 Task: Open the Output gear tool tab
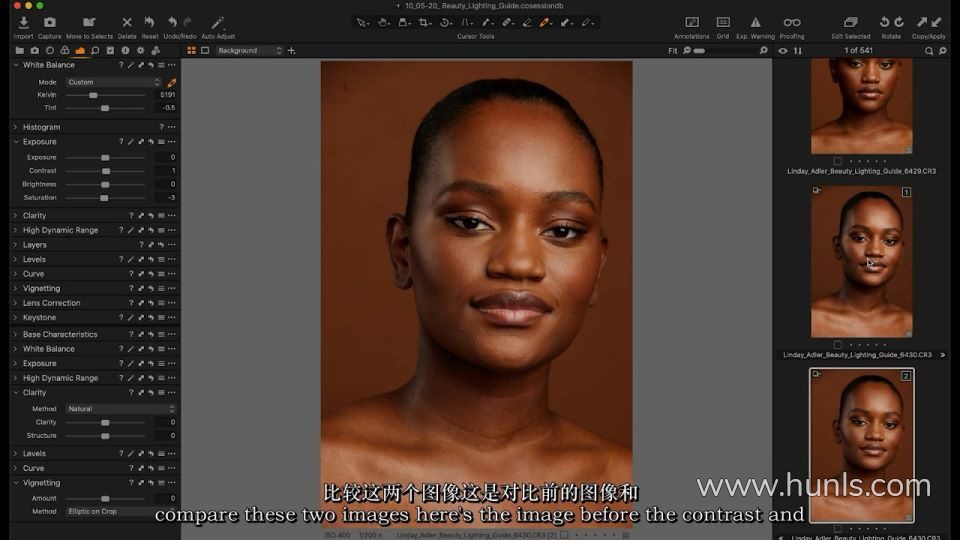pyautogui.click(x=140, y=51)
